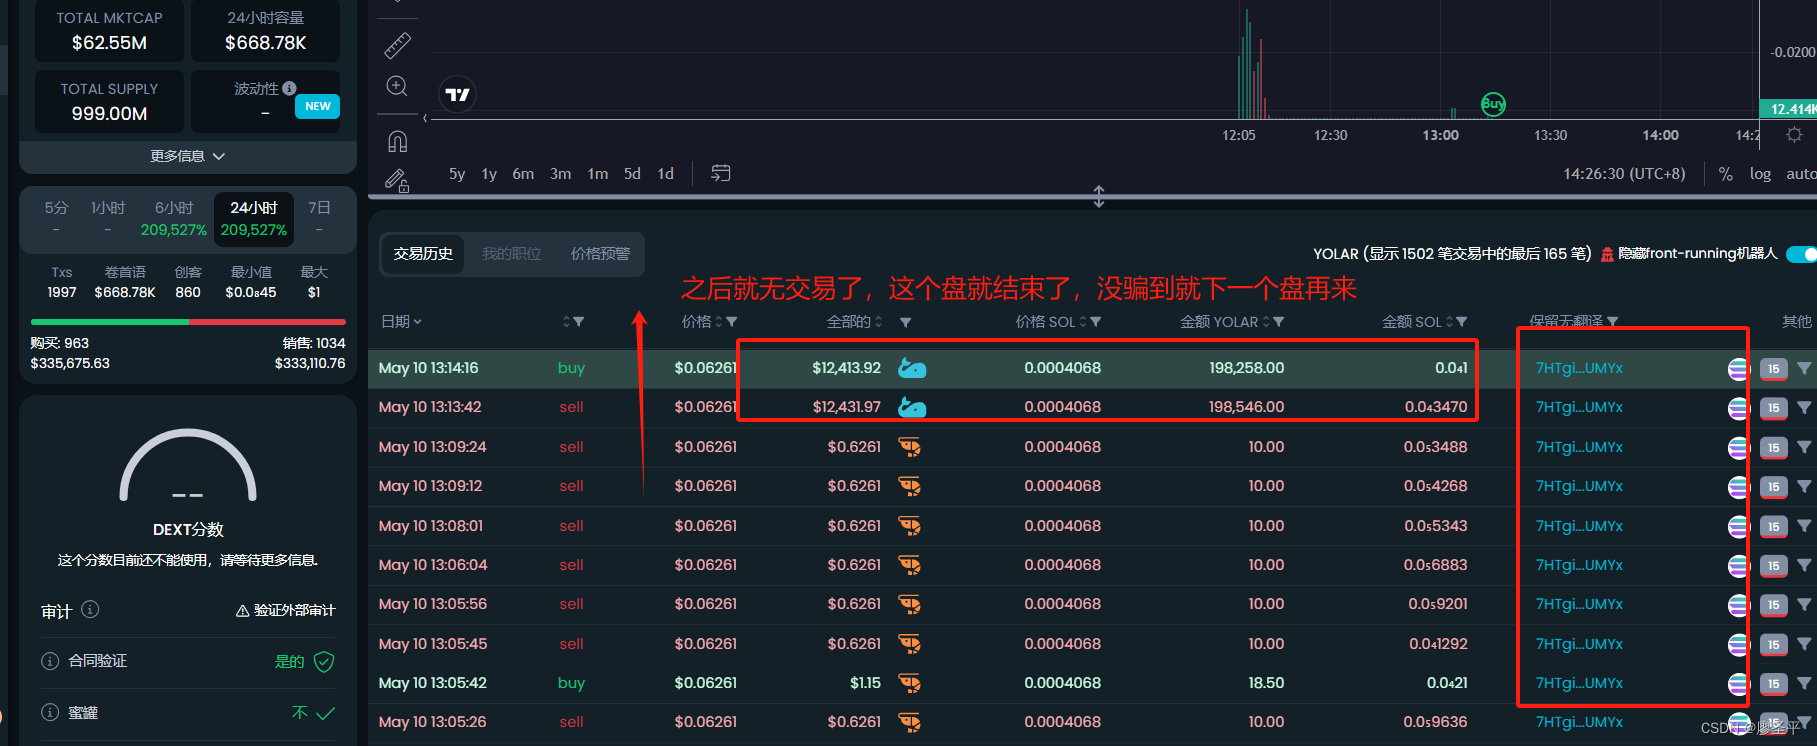Toggle hide front-running bots switch

pyautogui.click(x=1802, y=254)
